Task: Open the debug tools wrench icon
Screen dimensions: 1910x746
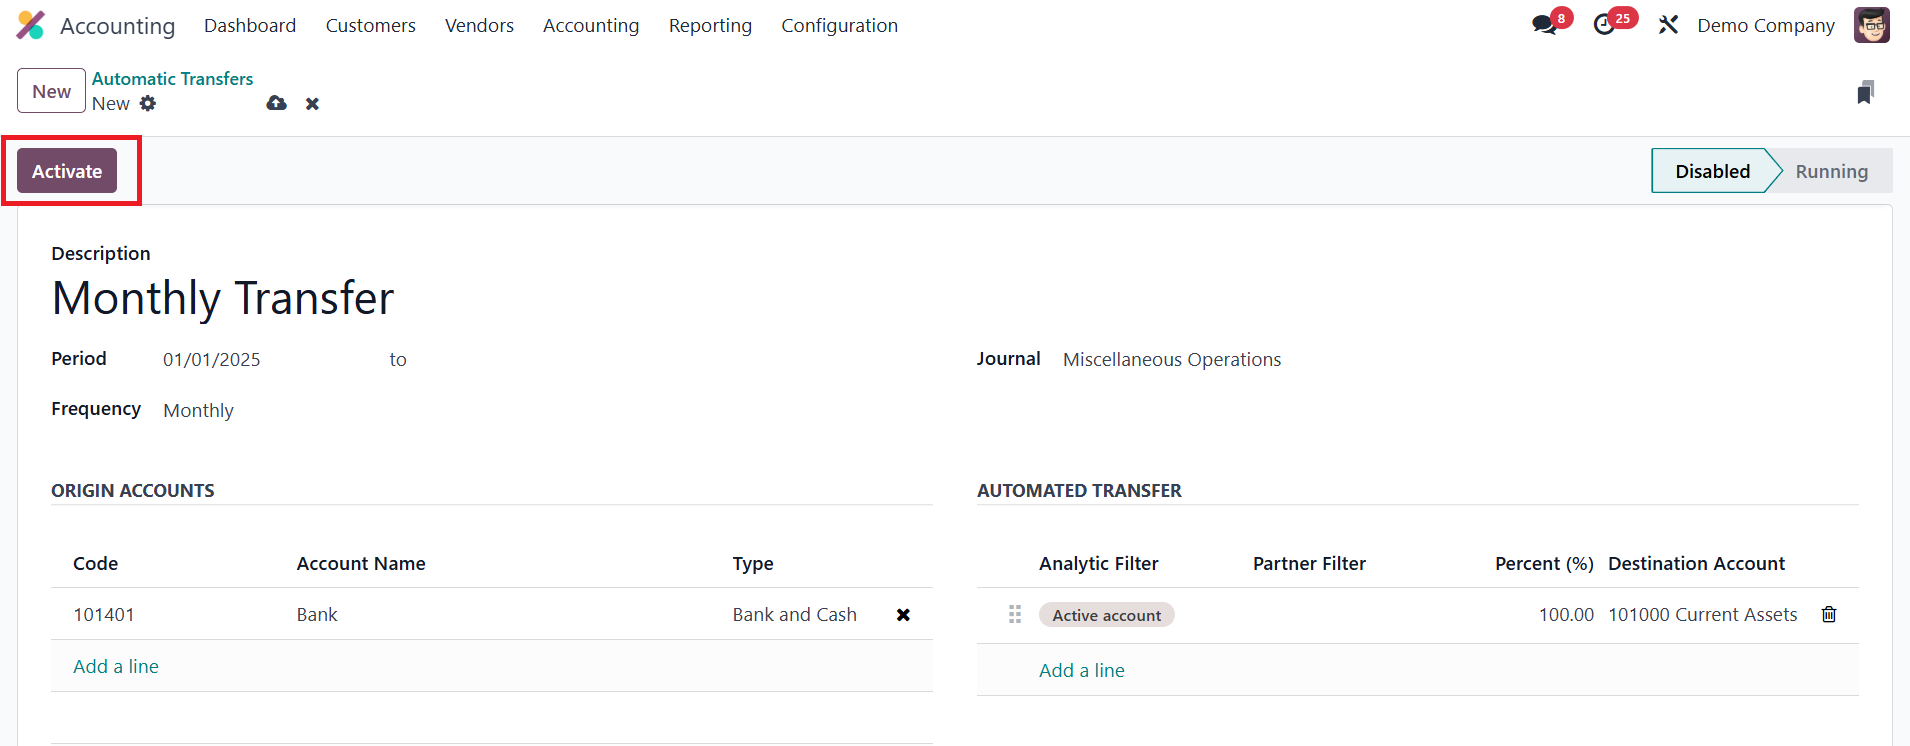Action: tap(1668, 25)
